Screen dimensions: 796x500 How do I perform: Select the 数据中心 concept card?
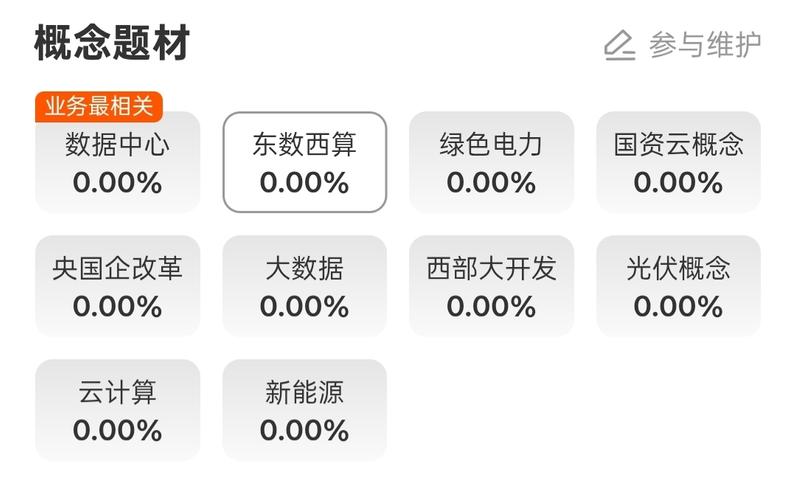pos(117,162)
